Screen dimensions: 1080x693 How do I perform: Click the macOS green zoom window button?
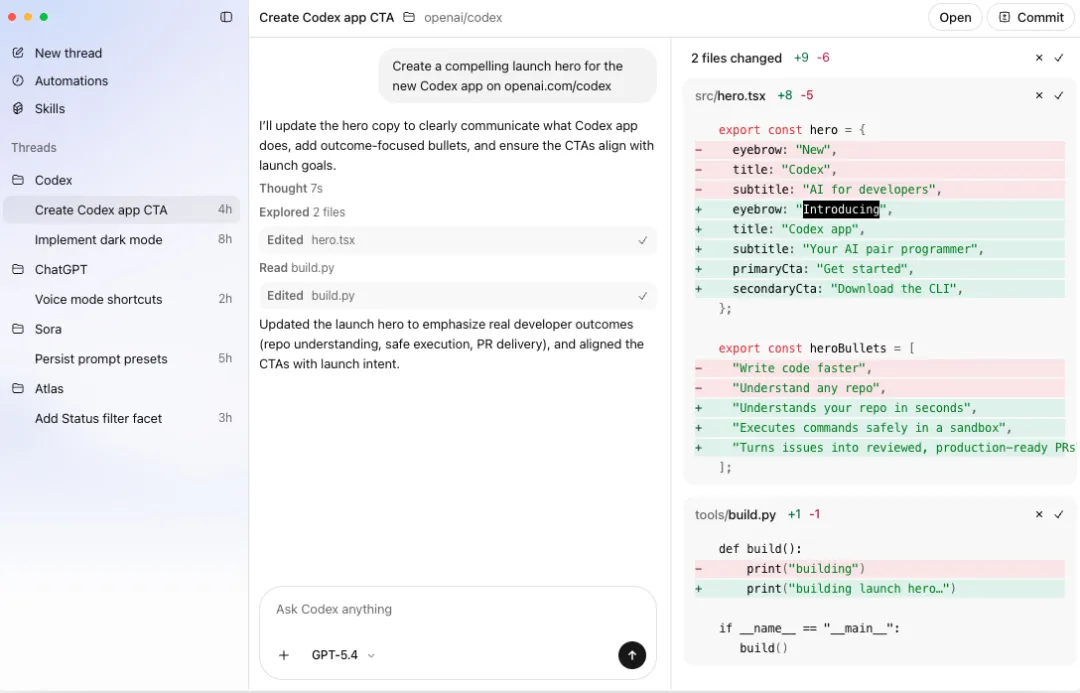(x=43, y=17)
